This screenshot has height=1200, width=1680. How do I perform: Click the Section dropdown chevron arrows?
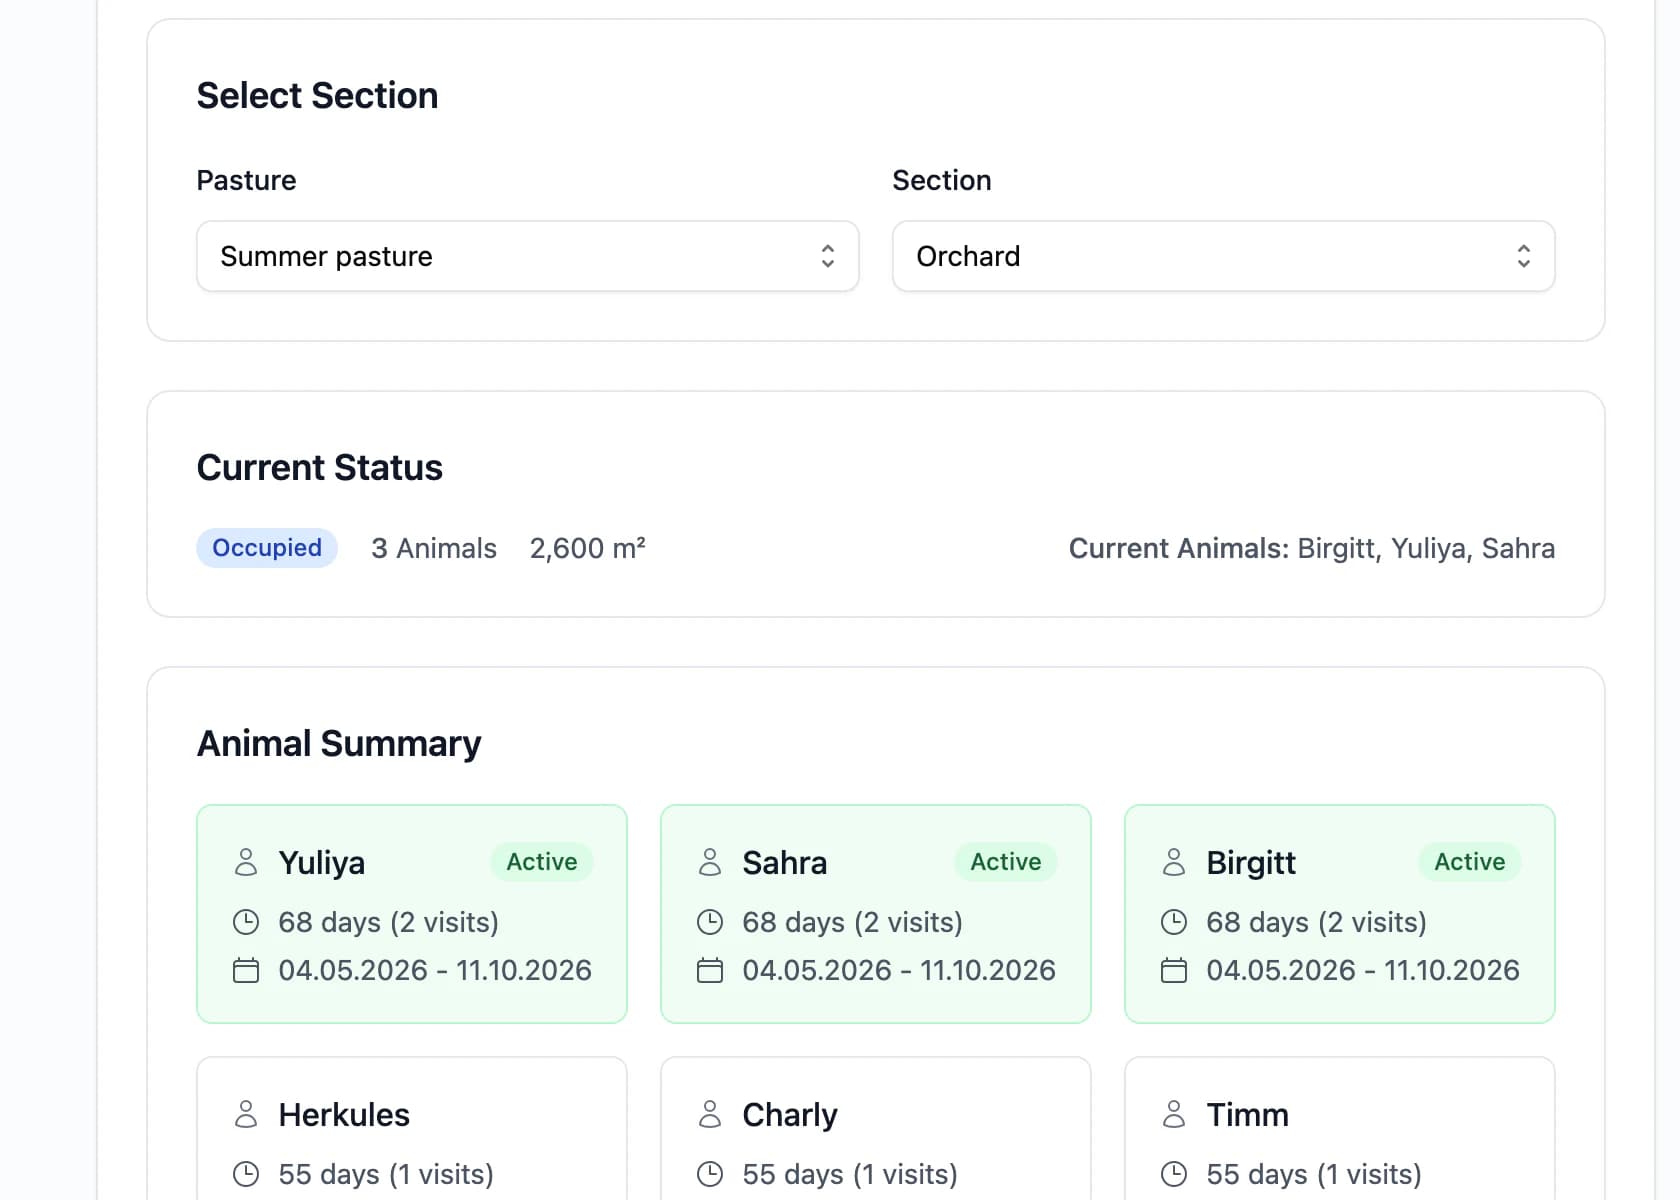(x=1523, y=256)
